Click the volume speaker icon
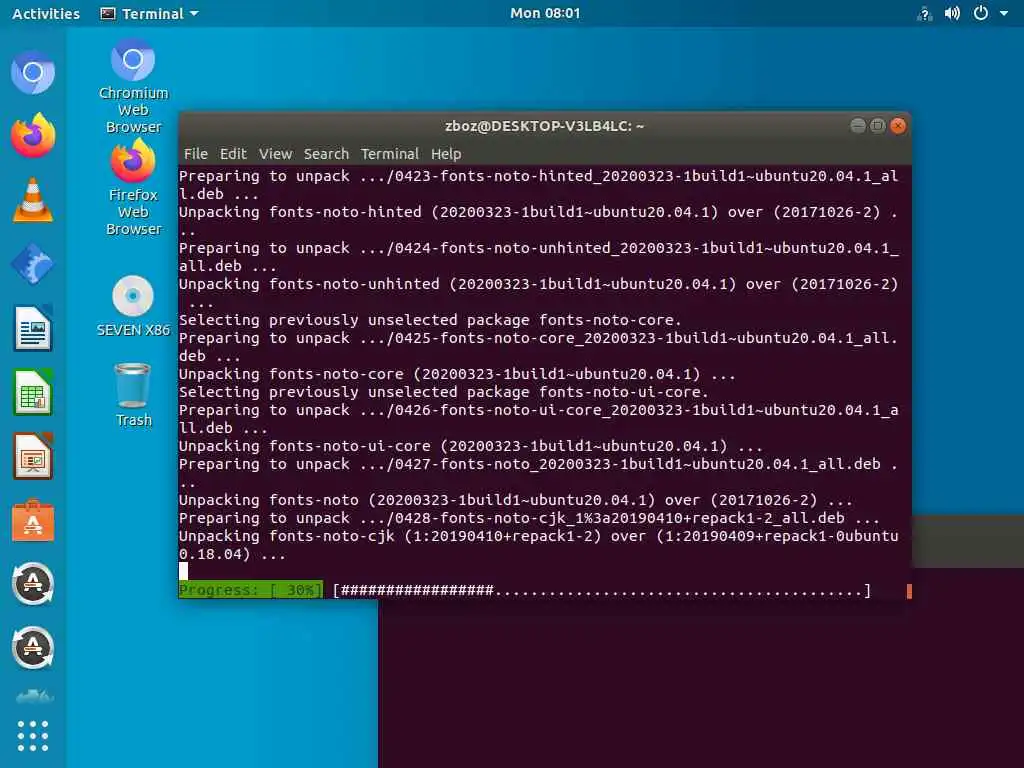The image size is (1024, 768). 952,13
